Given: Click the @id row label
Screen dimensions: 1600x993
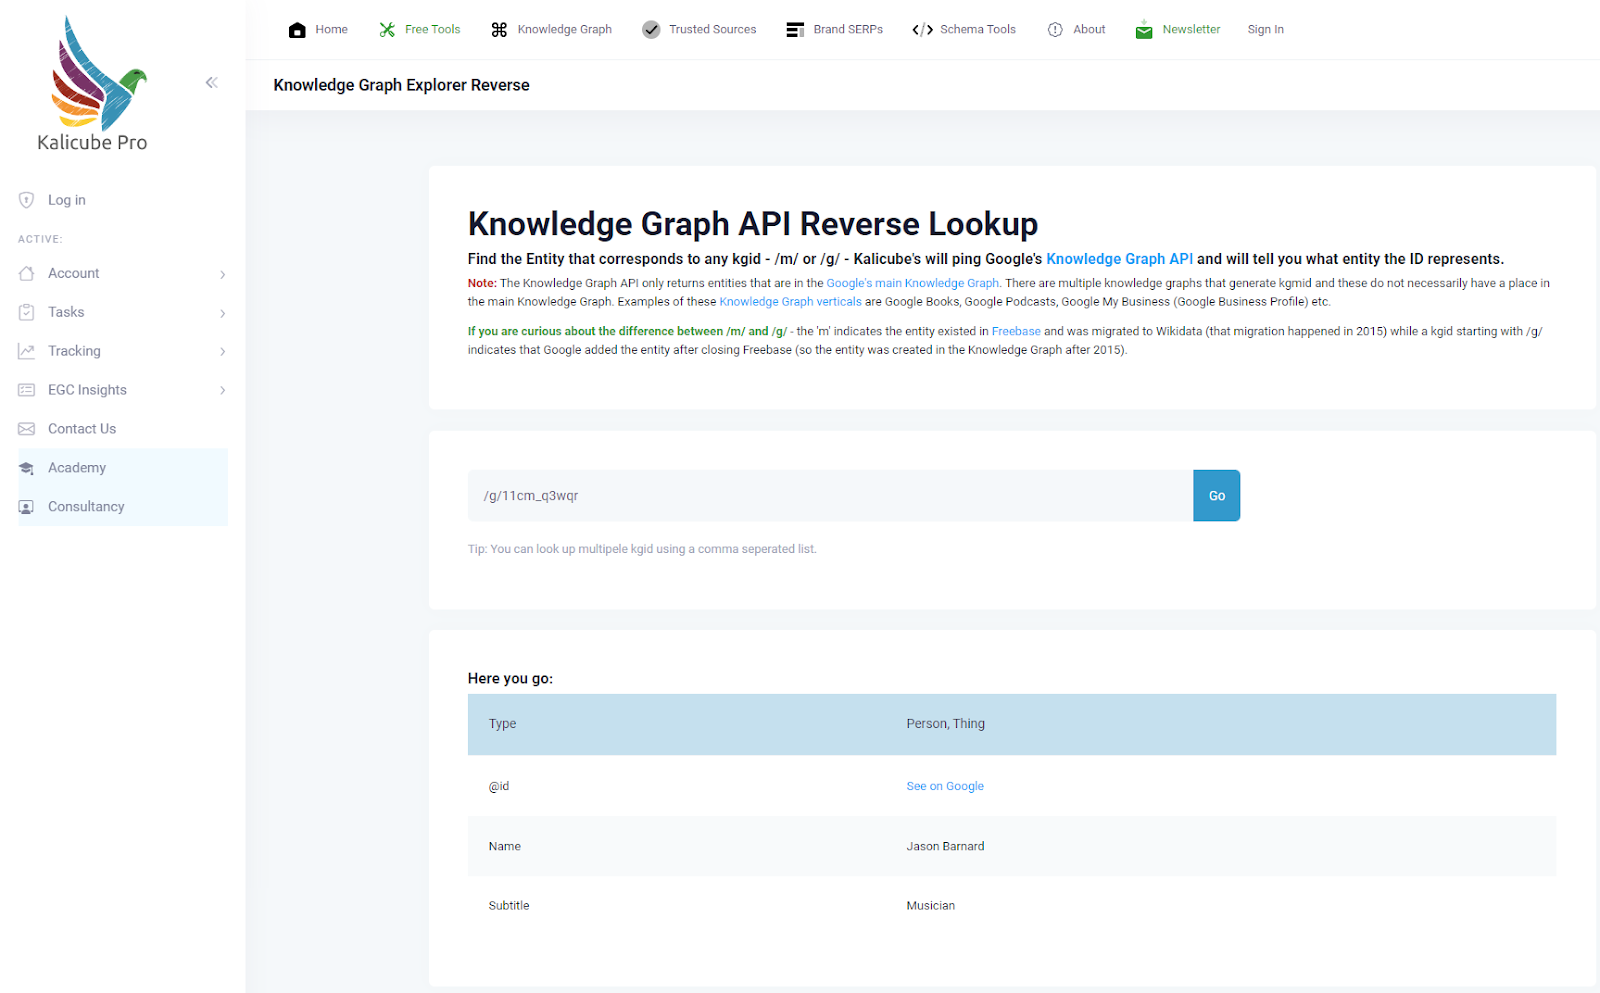Looking at the screenshot, I should (x=499, y=787).
